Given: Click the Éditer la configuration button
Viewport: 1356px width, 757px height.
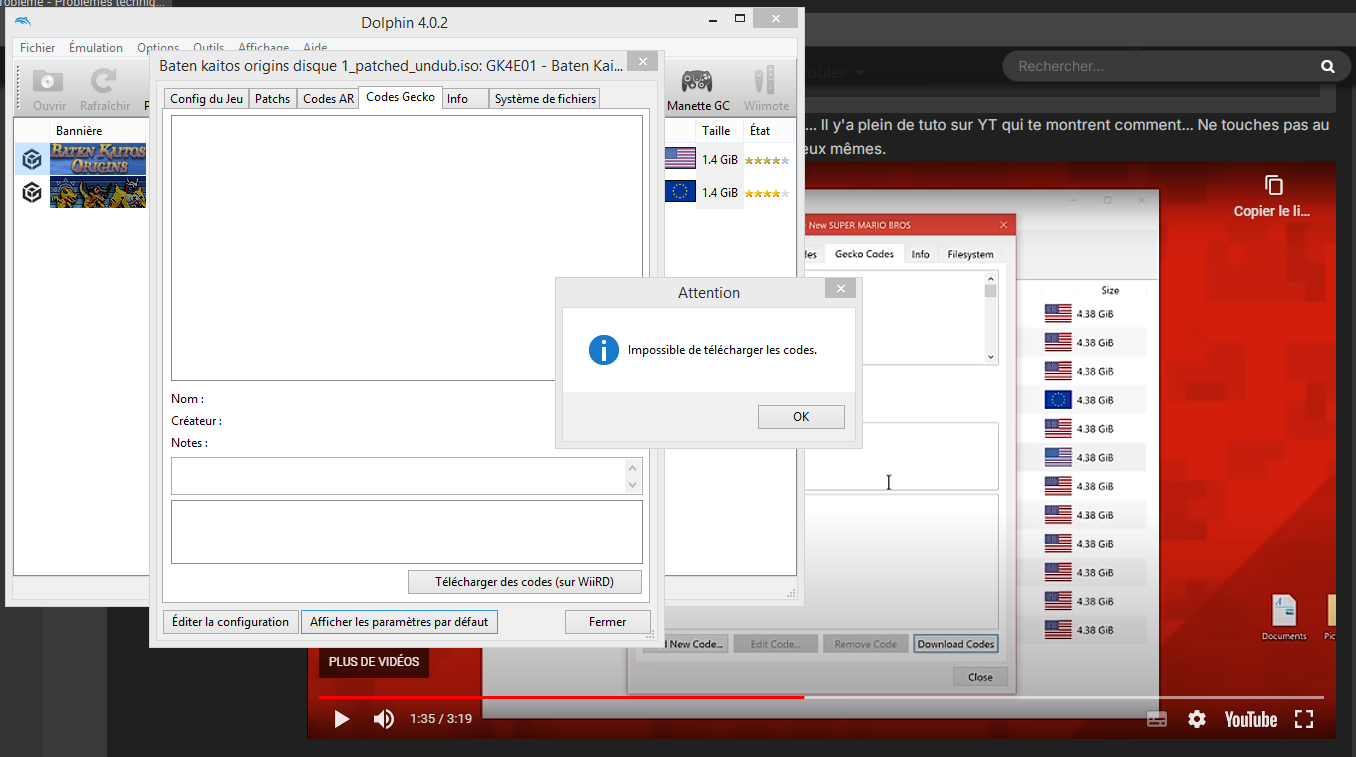Looking at the screenshot, I should pyautogui.click(x=230, y=622).
